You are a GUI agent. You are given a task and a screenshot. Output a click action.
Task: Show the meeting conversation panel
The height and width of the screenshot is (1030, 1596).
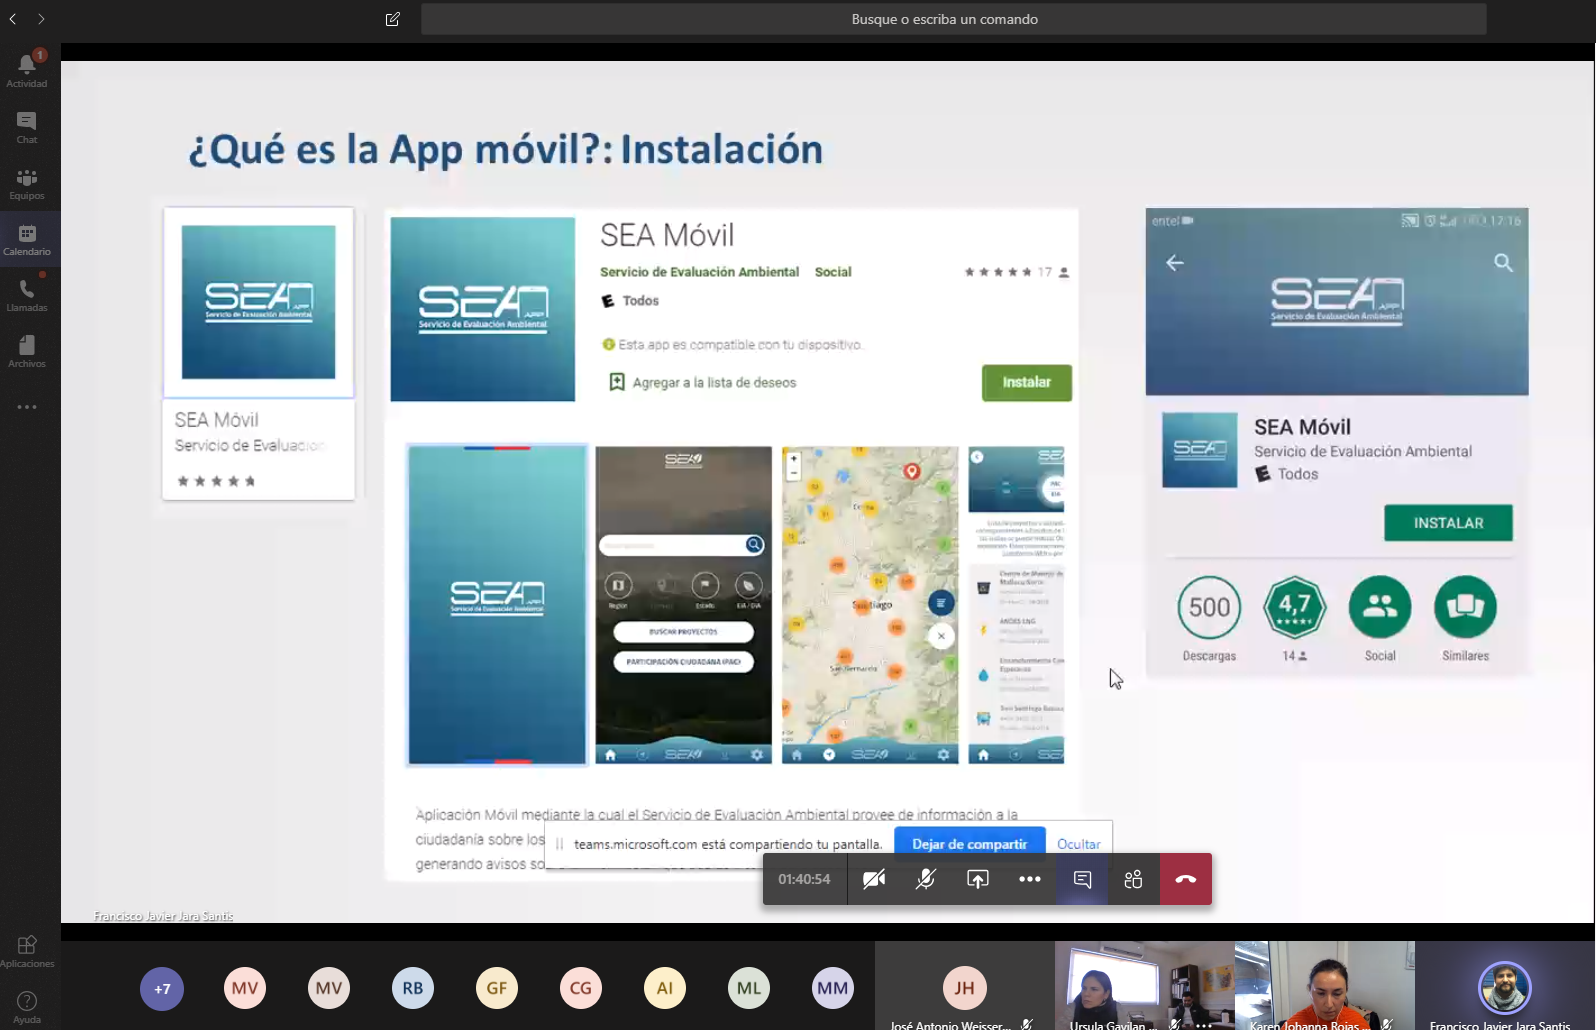tap(1082, 879)
